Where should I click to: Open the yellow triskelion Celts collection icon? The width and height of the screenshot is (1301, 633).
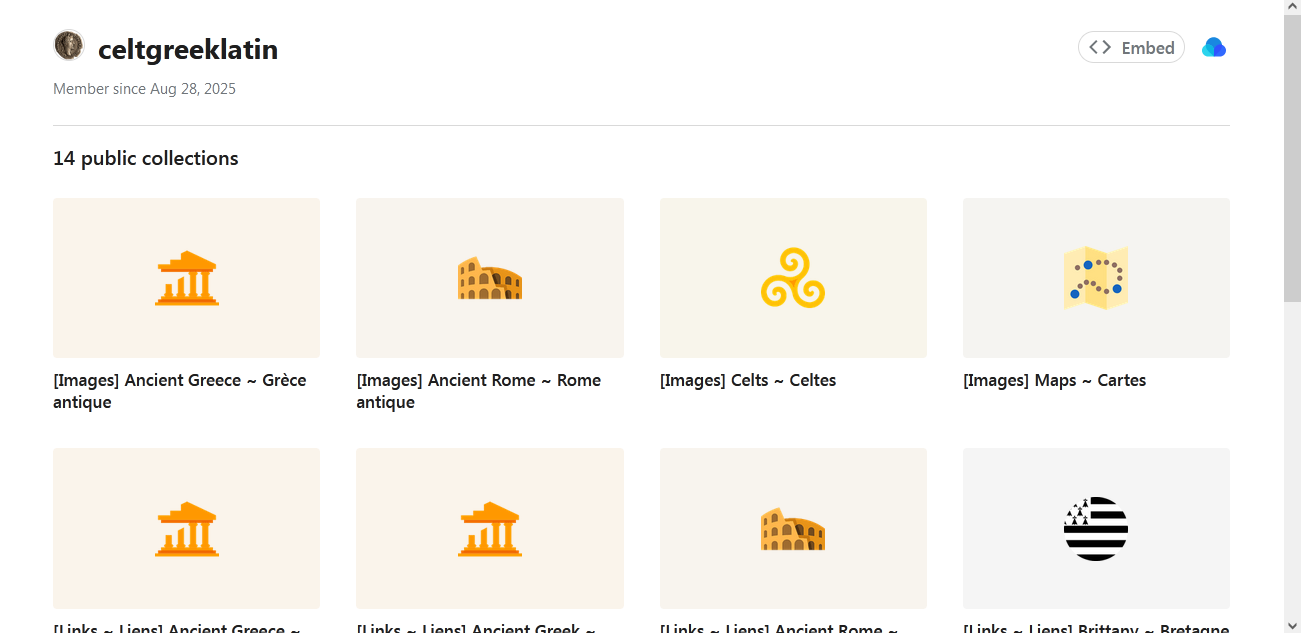[x=793, y=278]
